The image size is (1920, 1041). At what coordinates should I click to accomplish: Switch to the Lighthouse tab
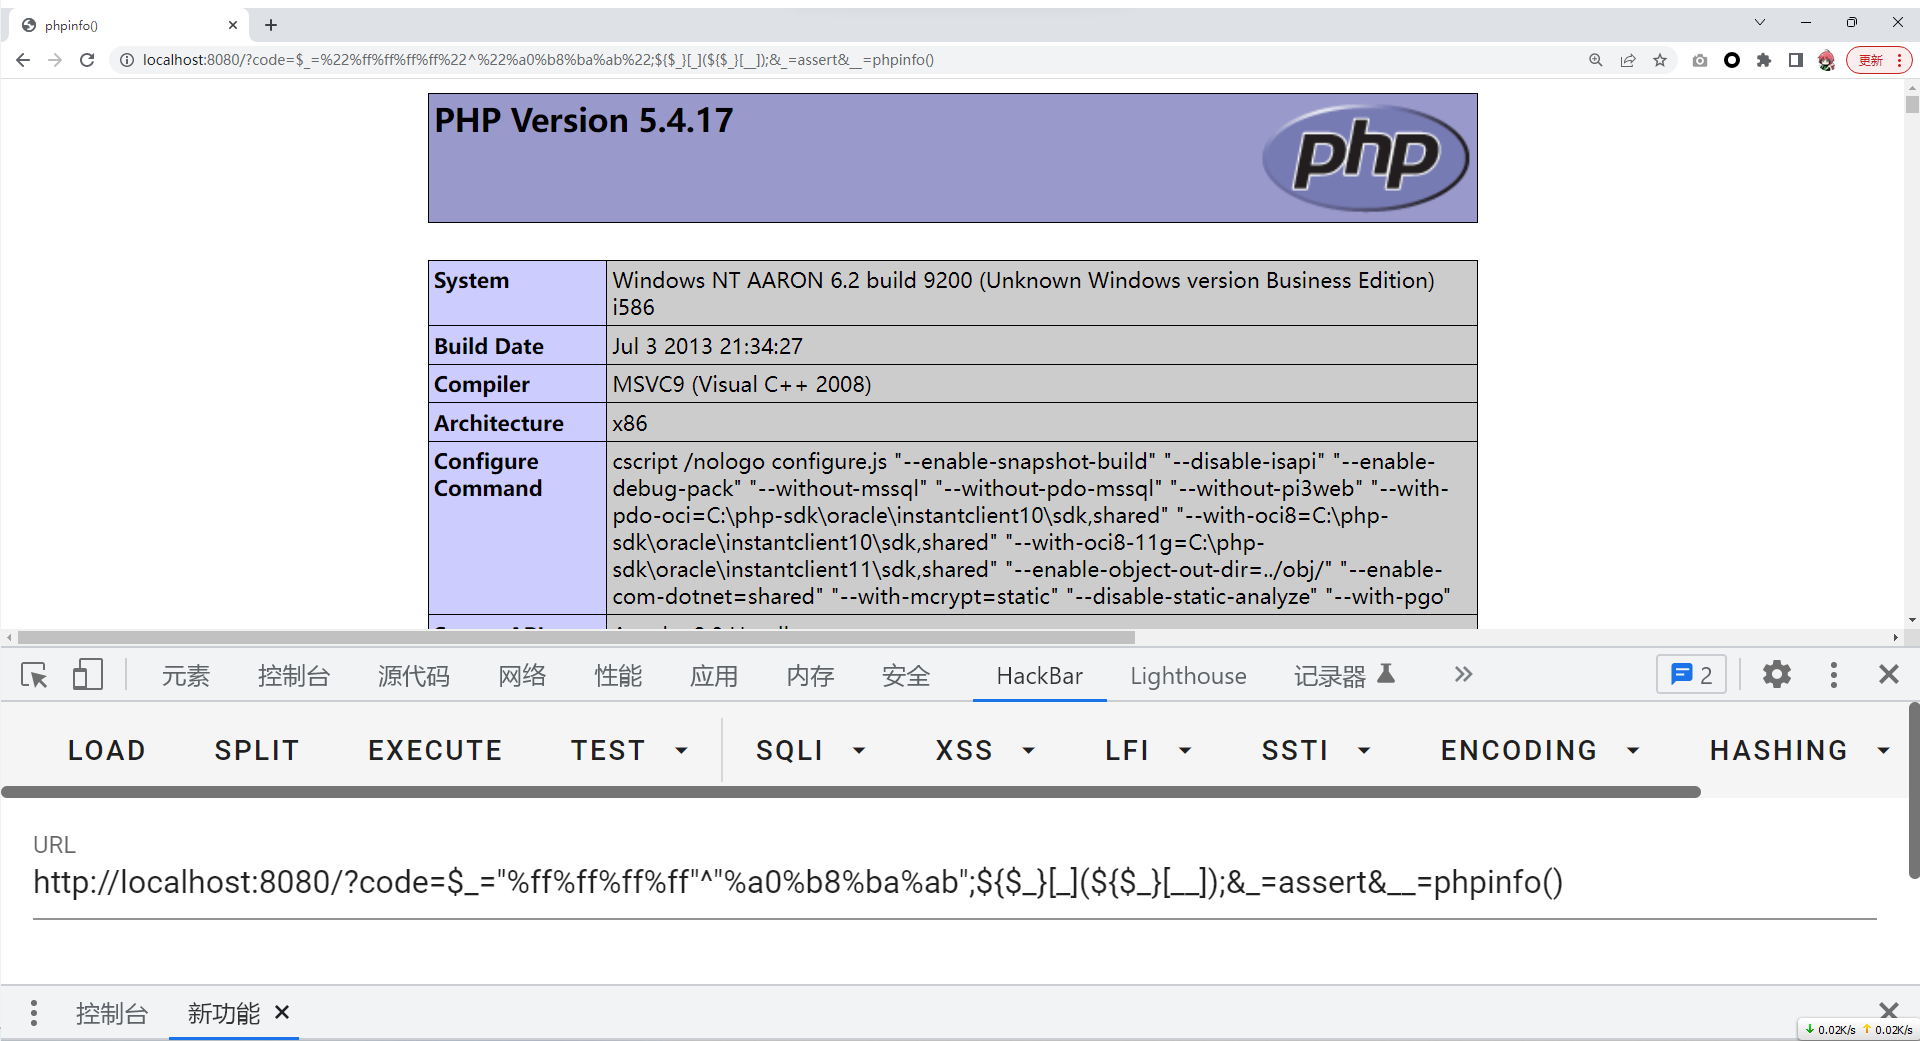(1188, 676)
